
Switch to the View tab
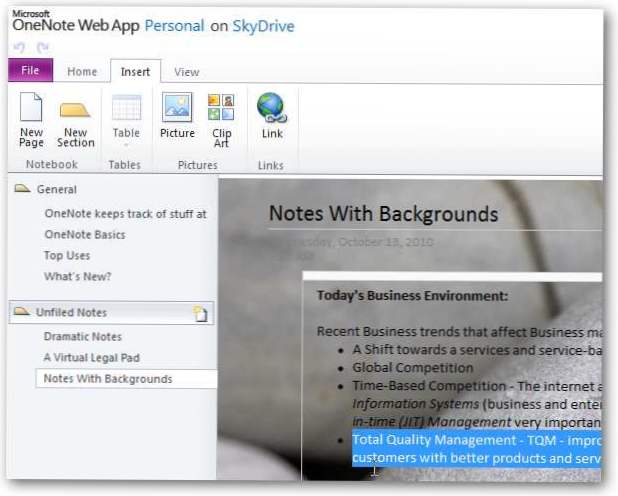pos(186,72)
